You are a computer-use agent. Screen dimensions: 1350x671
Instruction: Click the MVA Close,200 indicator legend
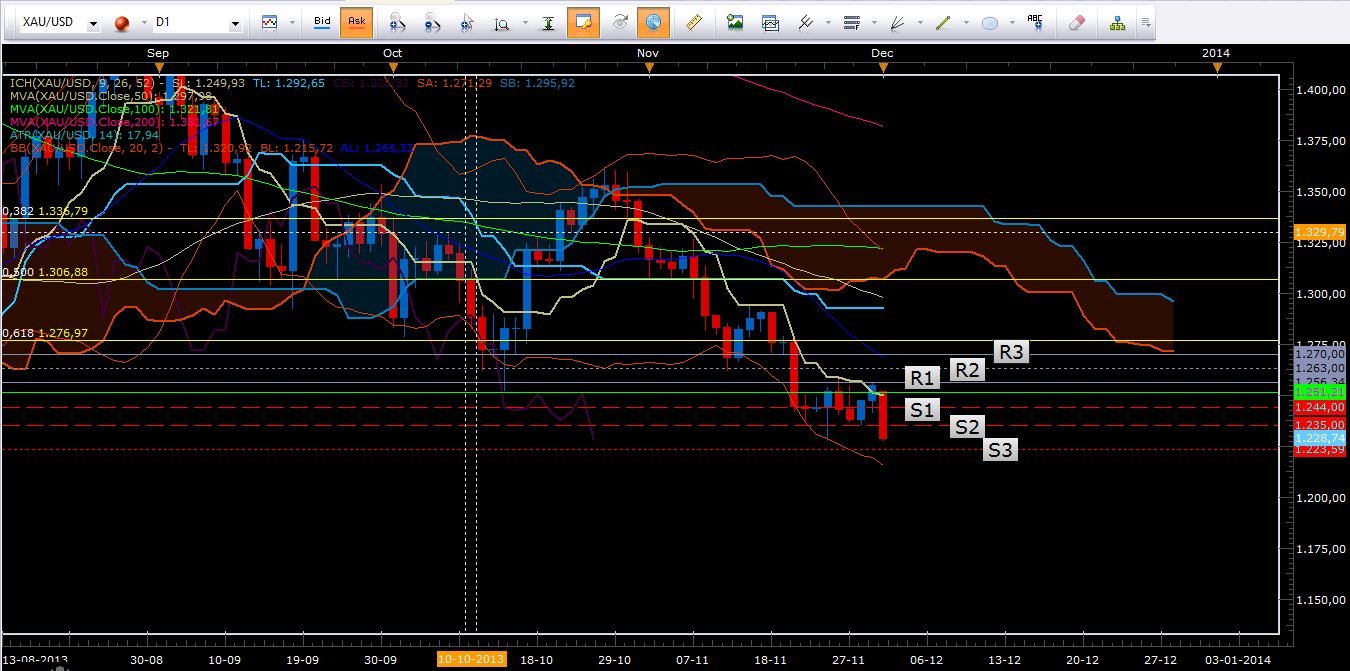click(113, 122)
